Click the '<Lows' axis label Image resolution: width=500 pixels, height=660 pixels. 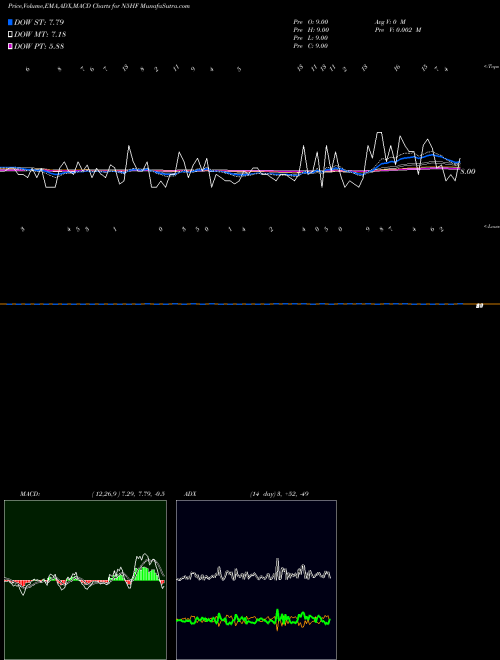coord(491,226)
